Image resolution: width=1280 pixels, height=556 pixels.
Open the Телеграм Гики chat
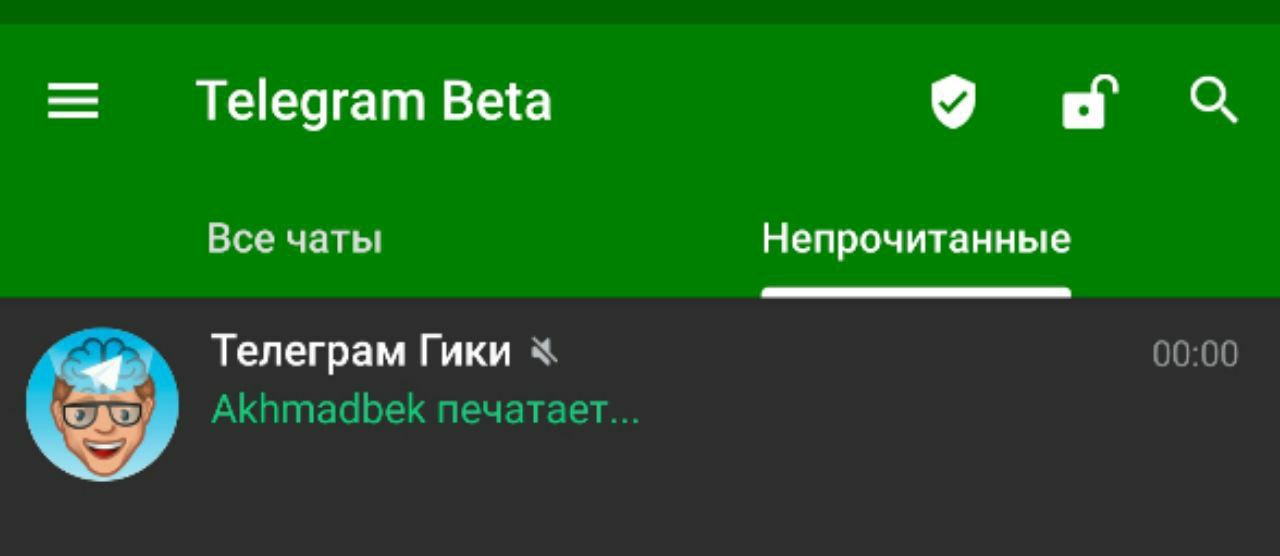tap(640, 404)
